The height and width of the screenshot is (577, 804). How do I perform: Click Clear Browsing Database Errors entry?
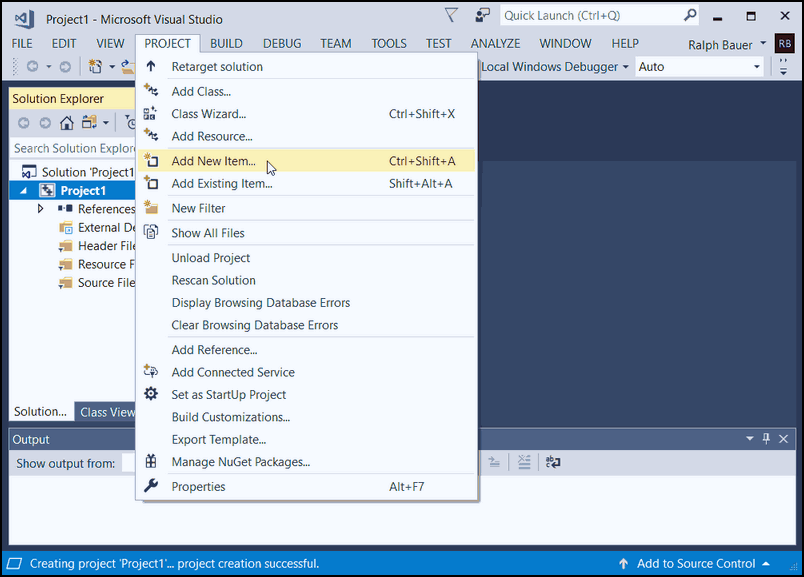pyautogui.click(x=307, y=325)
